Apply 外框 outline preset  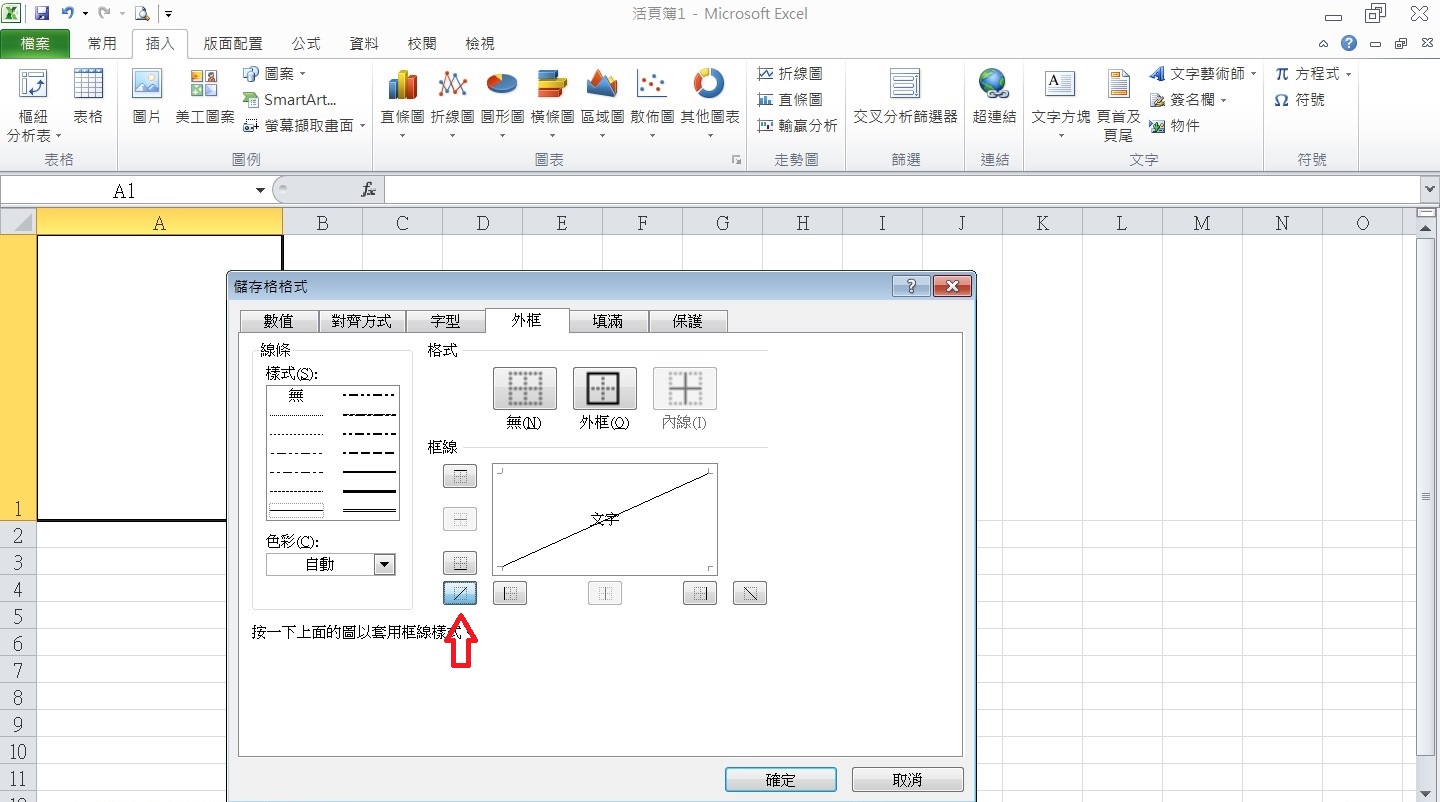click(x=605, y=389)
